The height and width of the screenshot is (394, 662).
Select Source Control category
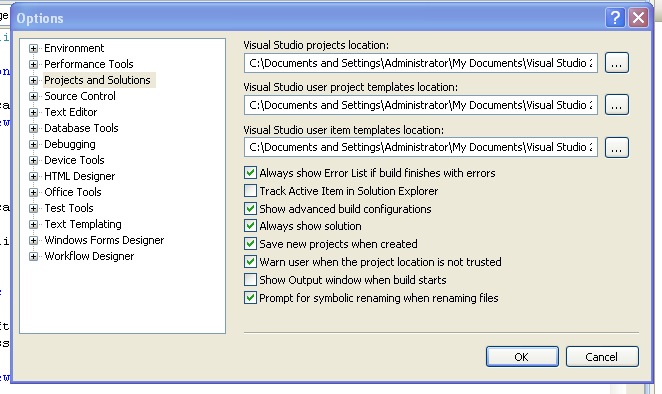[80, 96]
